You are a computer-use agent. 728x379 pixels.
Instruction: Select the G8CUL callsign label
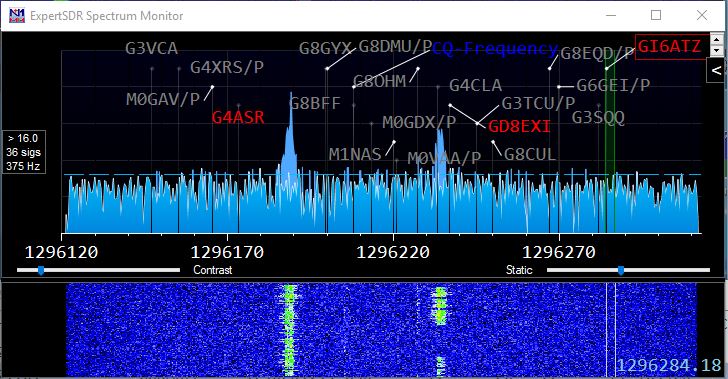[530, 154]
